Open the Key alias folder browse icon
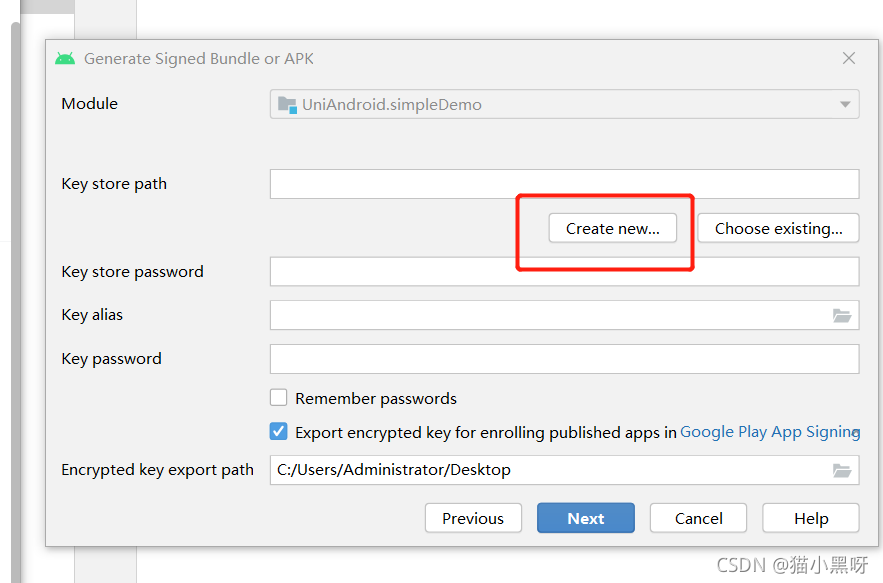 842,315
